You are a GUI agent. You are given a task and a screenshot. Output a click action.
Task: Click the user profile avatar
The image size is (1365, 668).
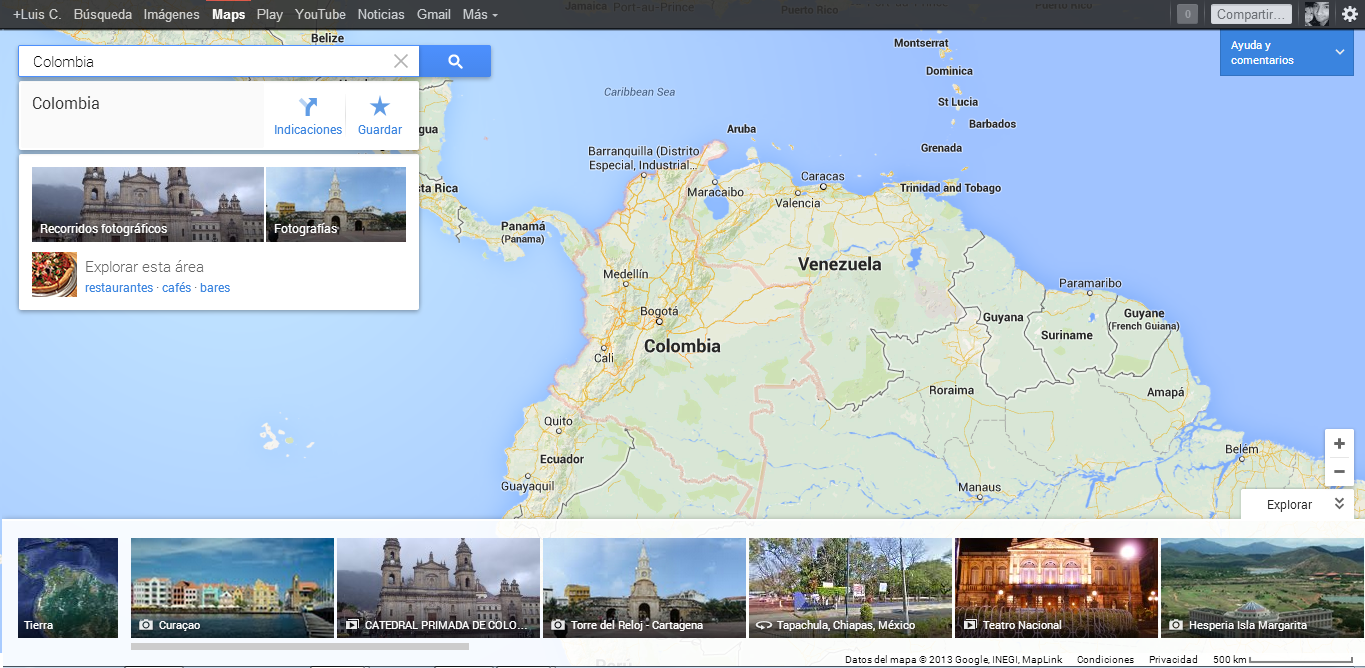(x=1316, y=14)
